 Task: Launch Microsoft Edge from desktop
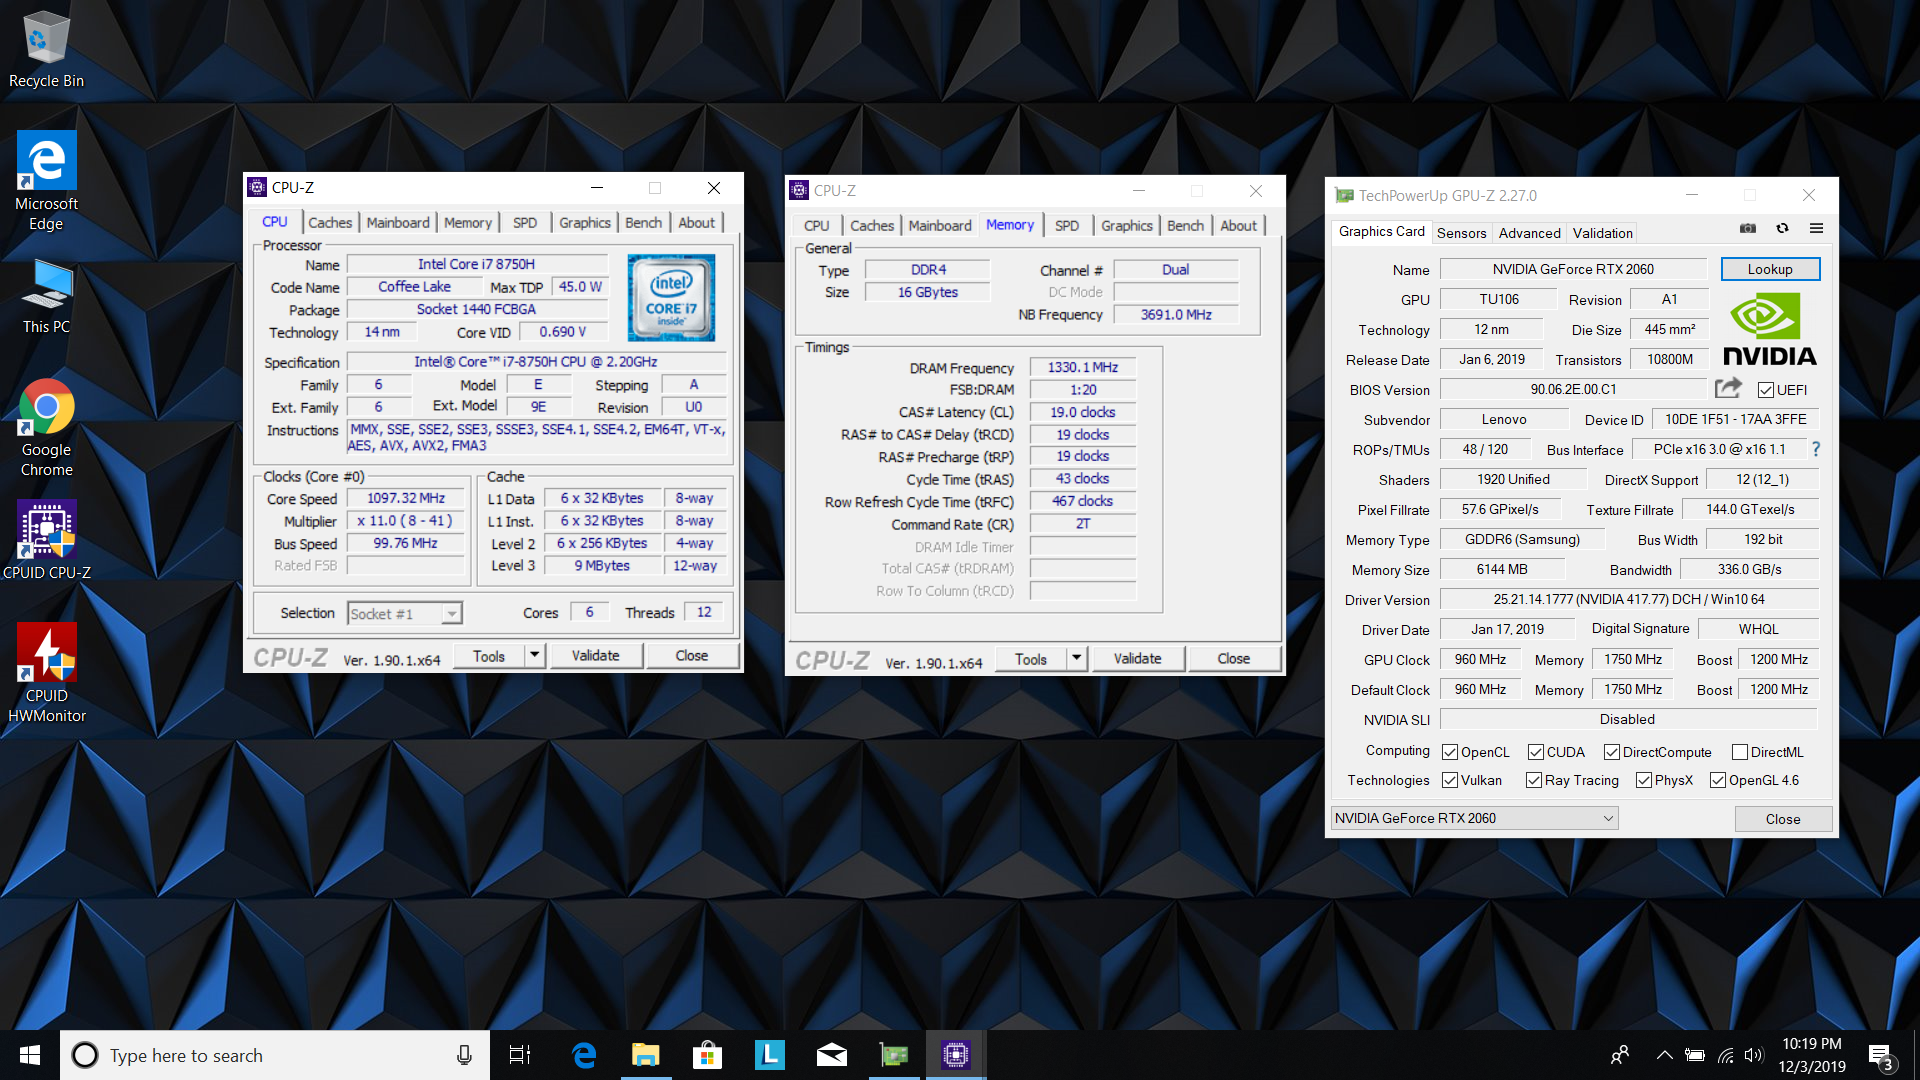pos(46,181)
